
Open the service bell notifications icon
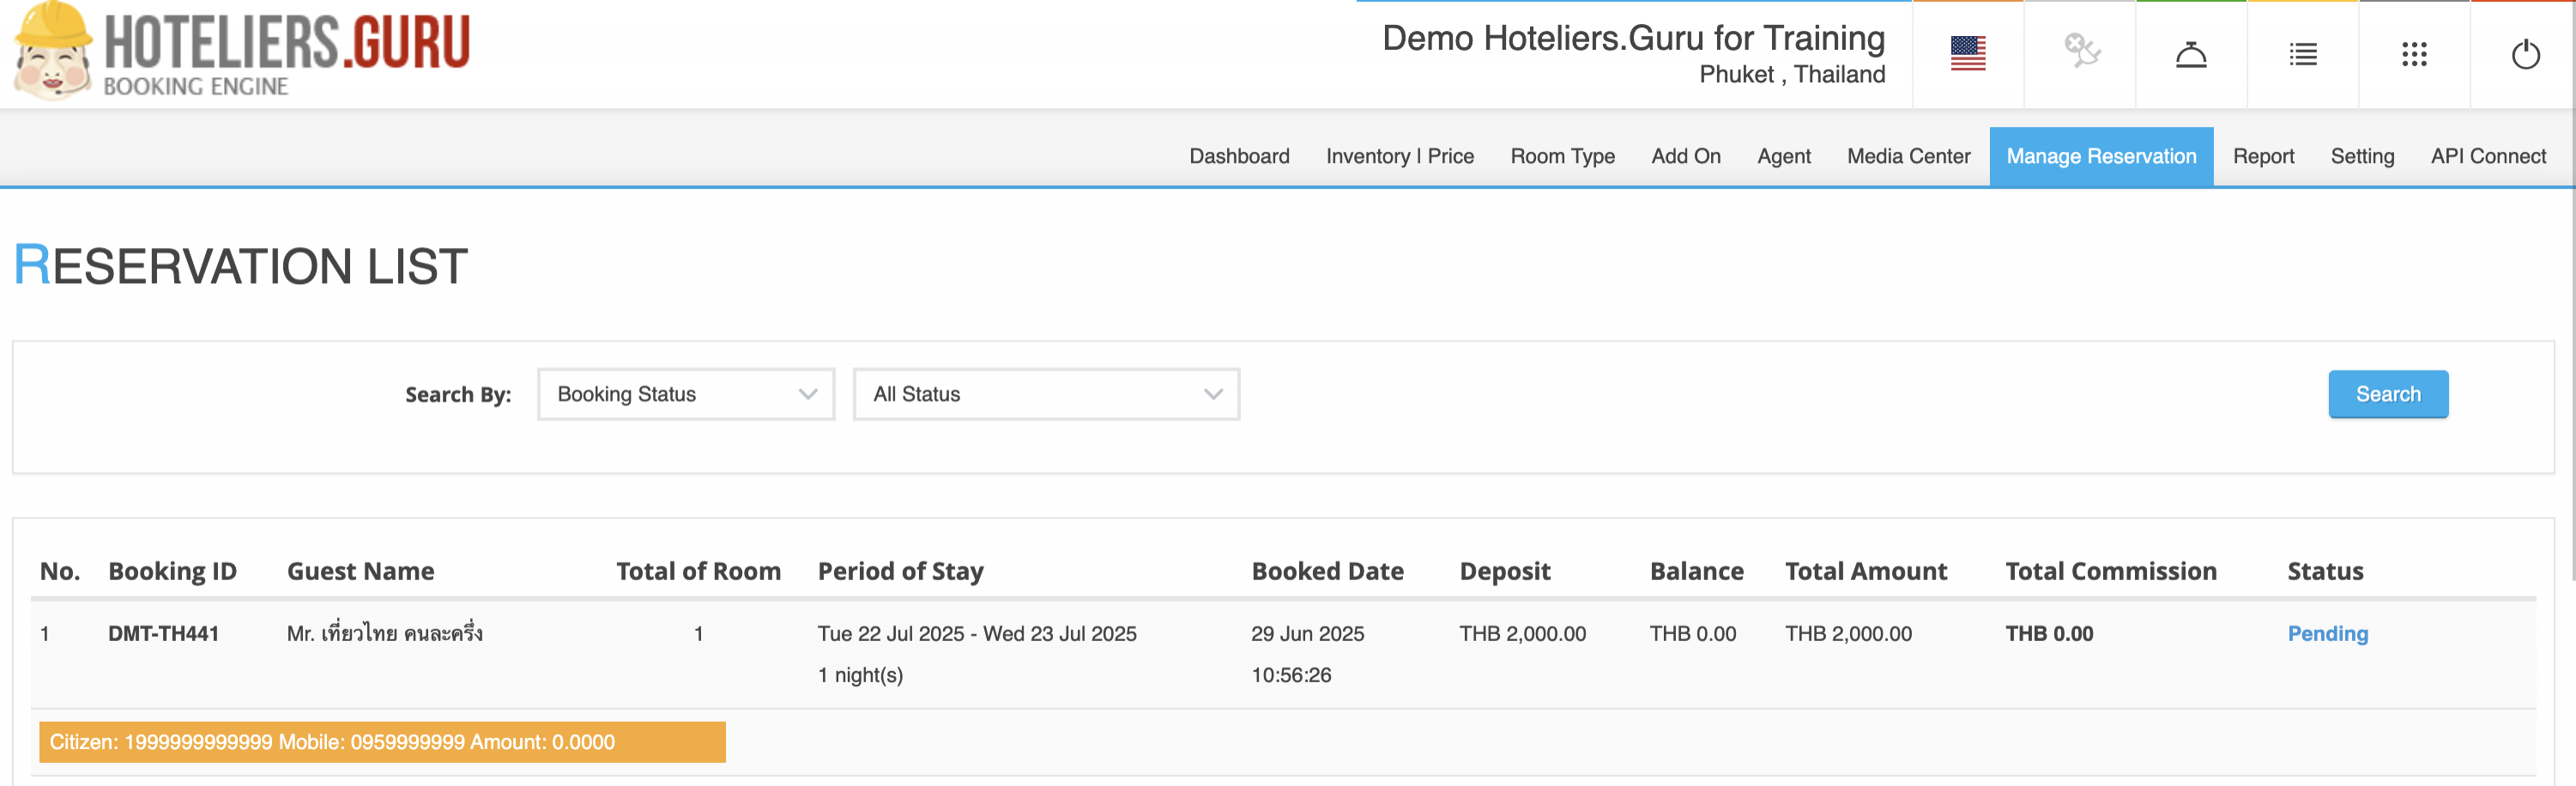click(x=2190, y=54)
